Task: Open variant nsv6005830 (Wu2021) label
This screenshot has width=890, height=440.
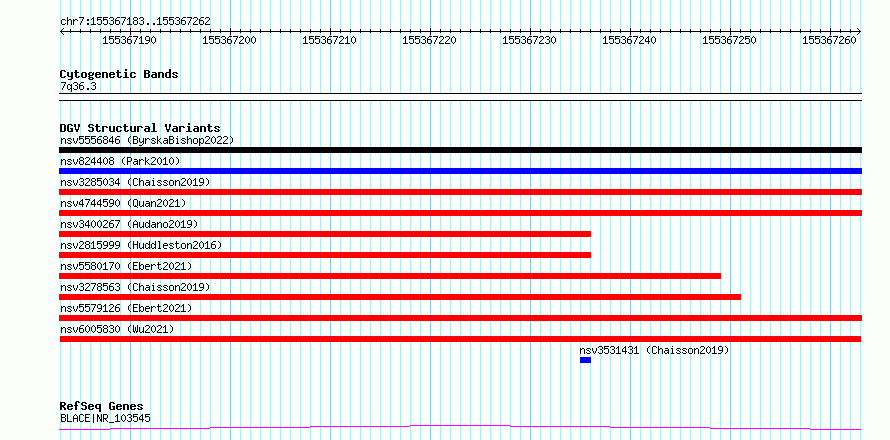Action: 117,329
